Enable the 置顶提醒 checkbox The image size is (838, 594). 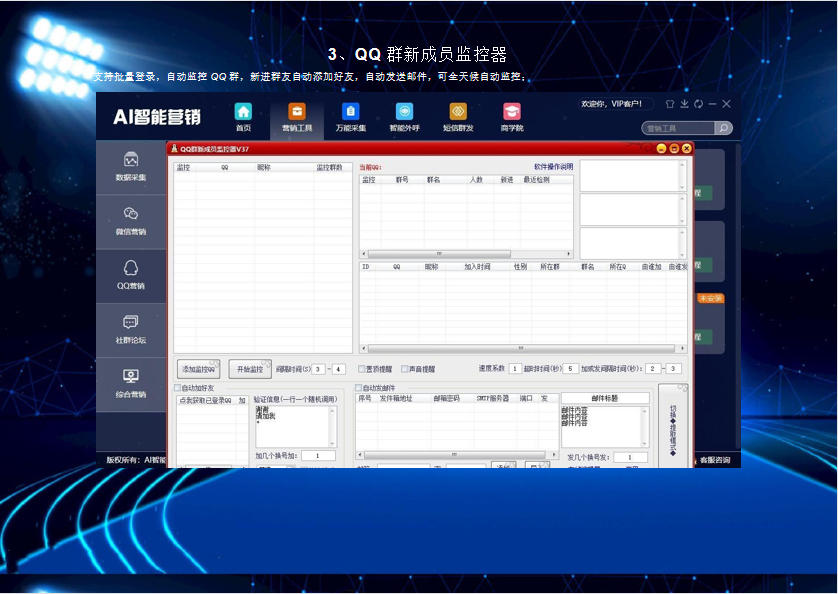362,369
